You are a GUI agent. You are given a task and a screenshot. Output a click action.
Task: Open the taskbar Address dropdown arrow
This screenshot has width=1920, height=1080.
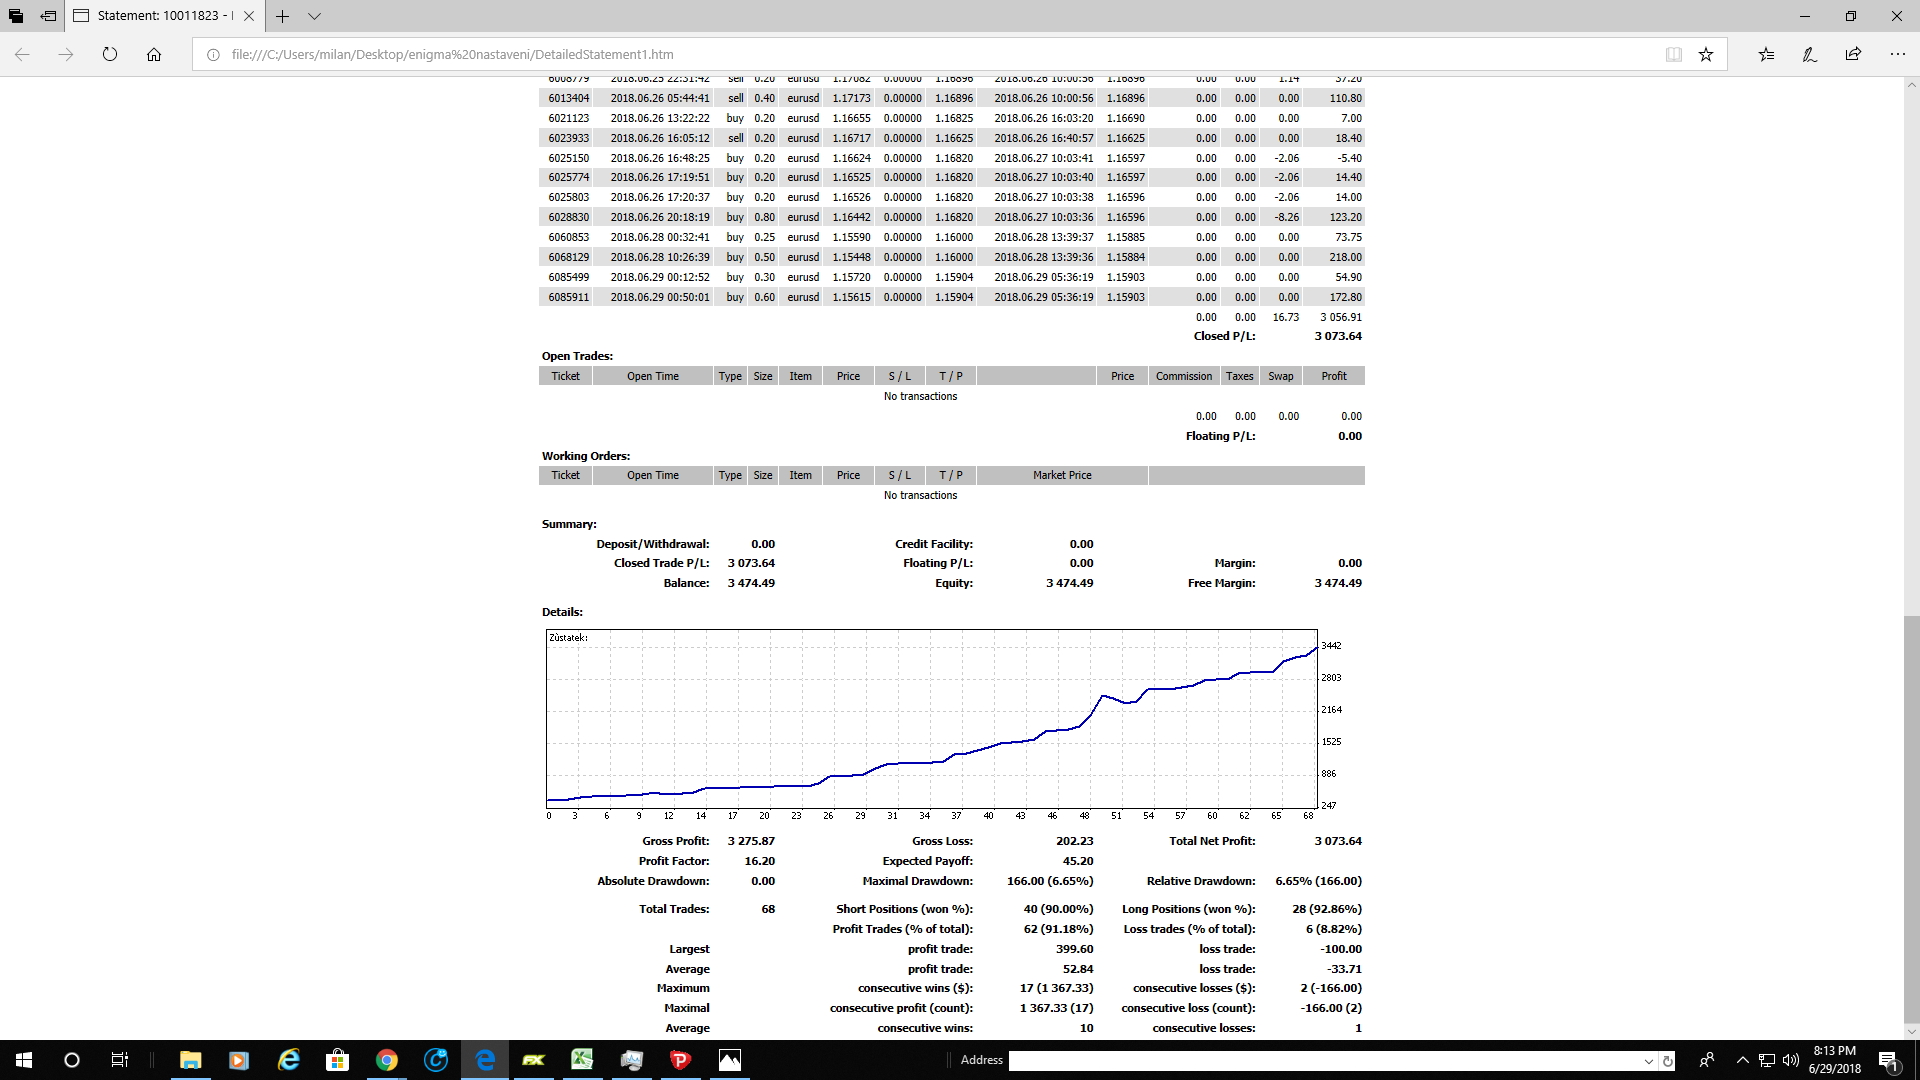point(1648,1061)
